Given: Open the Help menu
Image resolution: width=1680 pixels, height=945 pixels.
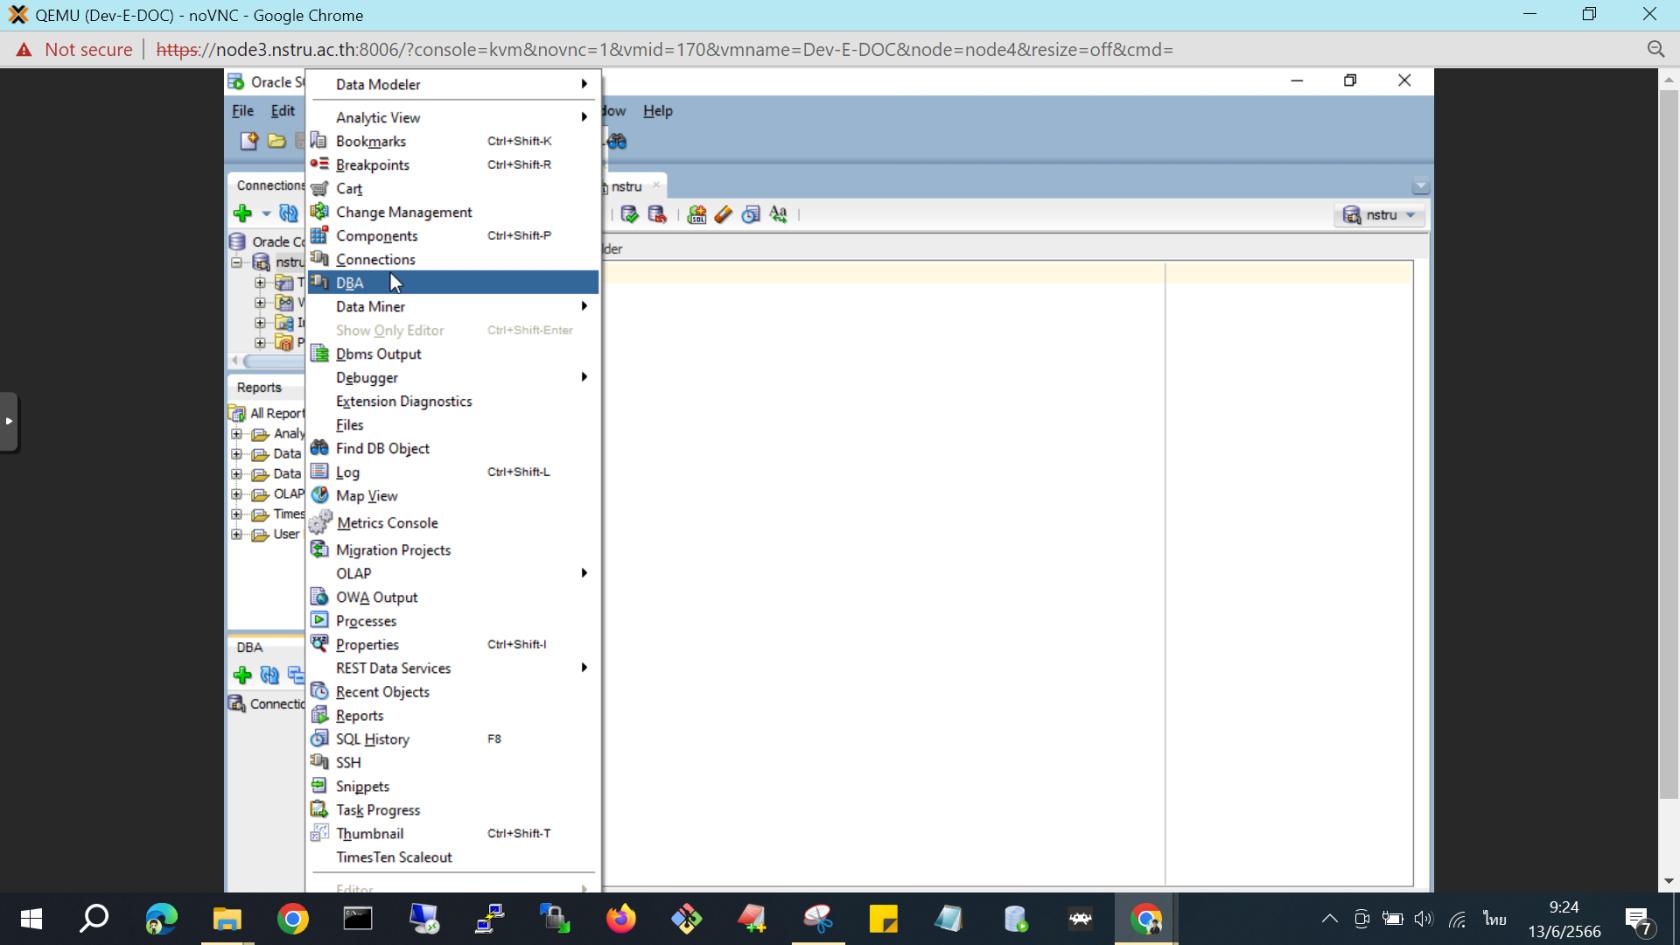Looking at the screenshot, I should pyautogui.click(x=657, y=111).
